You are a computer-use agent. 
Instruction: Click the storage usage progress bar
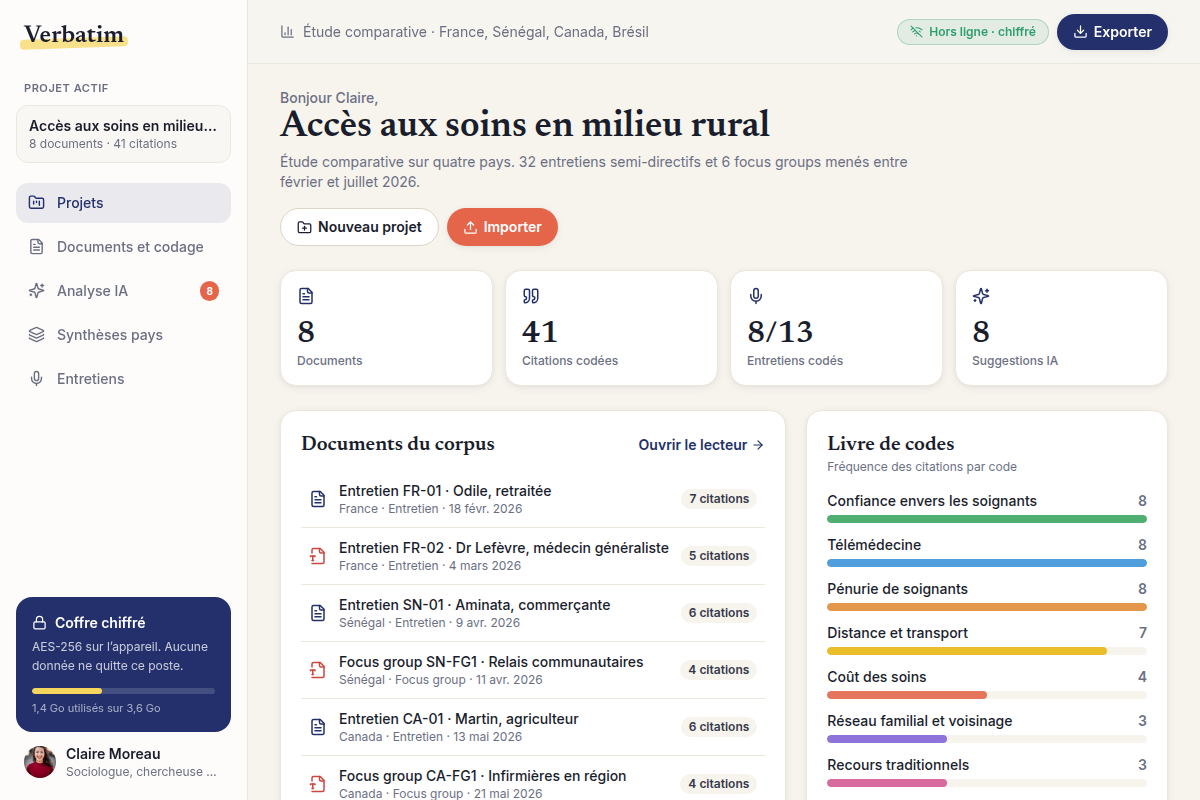(x=123, y=691)
